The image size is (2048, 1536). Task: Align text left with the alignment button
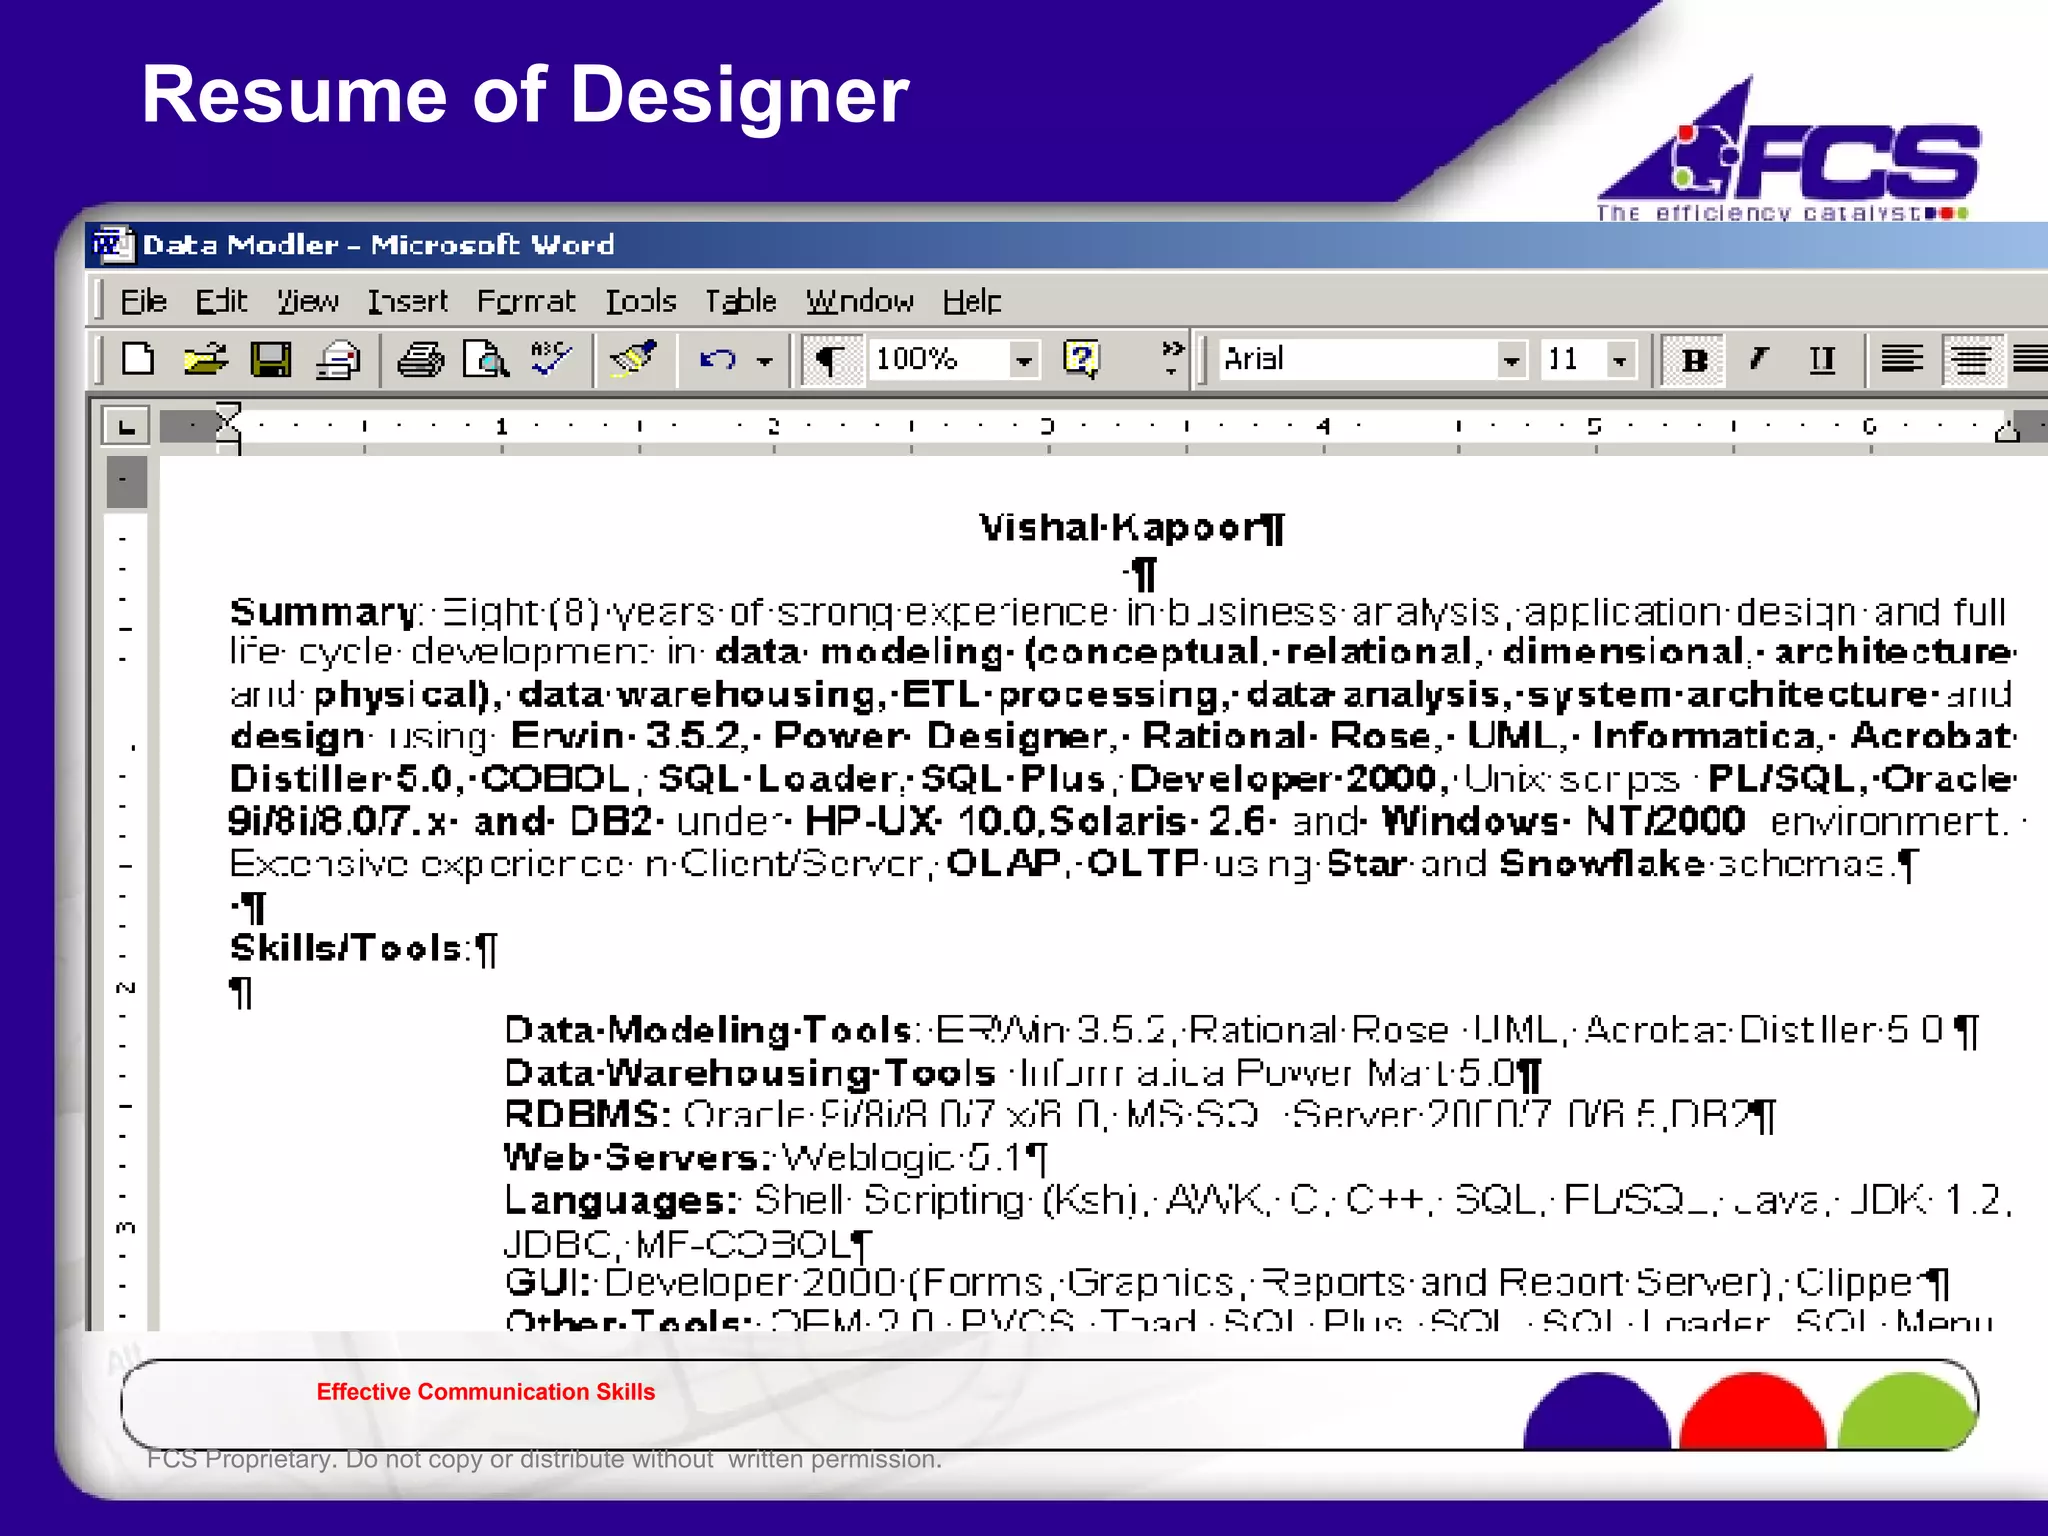point(1902,359)
